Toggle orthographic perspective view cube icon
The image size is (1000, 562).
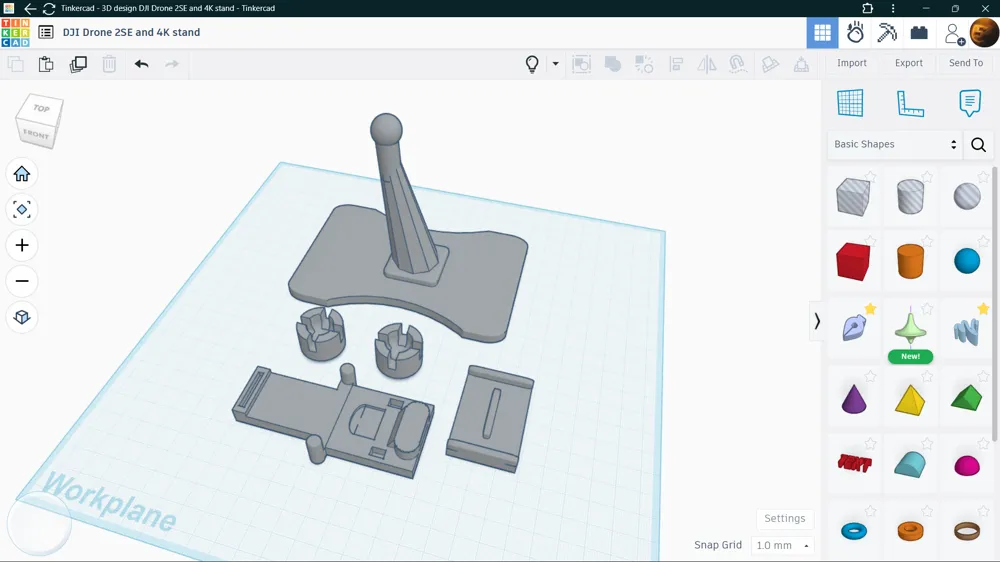tap(22, 317)
